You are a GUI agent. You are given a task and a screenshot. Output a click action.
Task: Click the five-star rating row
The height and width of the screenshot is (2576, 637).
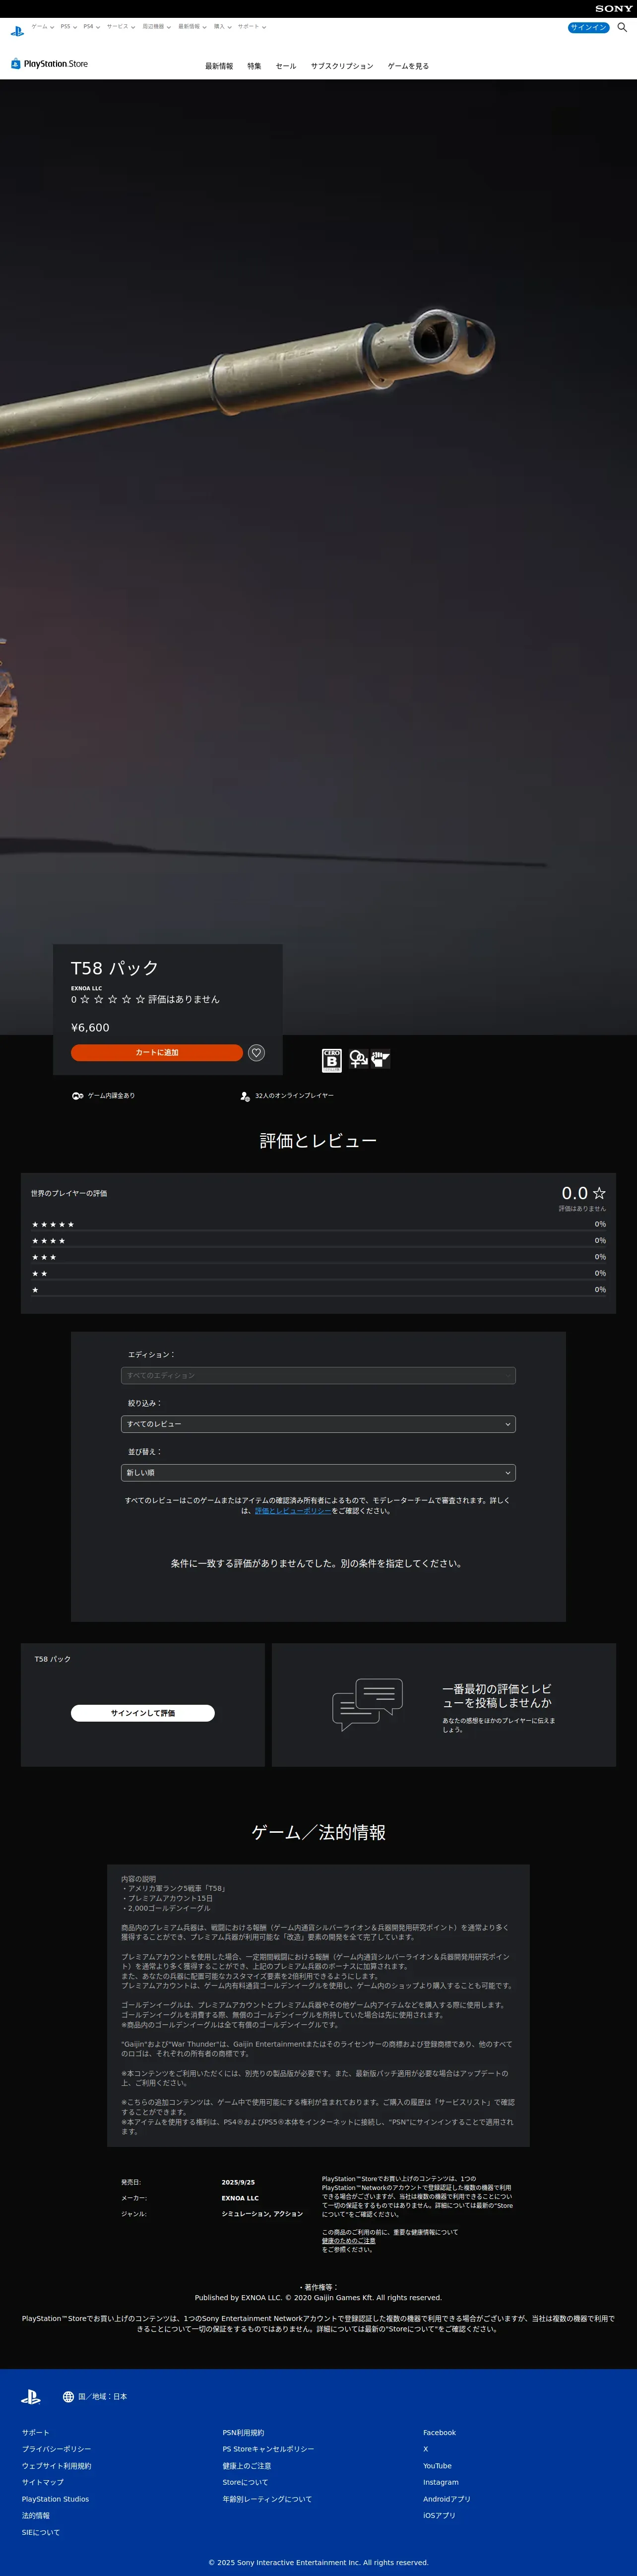click(318, 1224)
